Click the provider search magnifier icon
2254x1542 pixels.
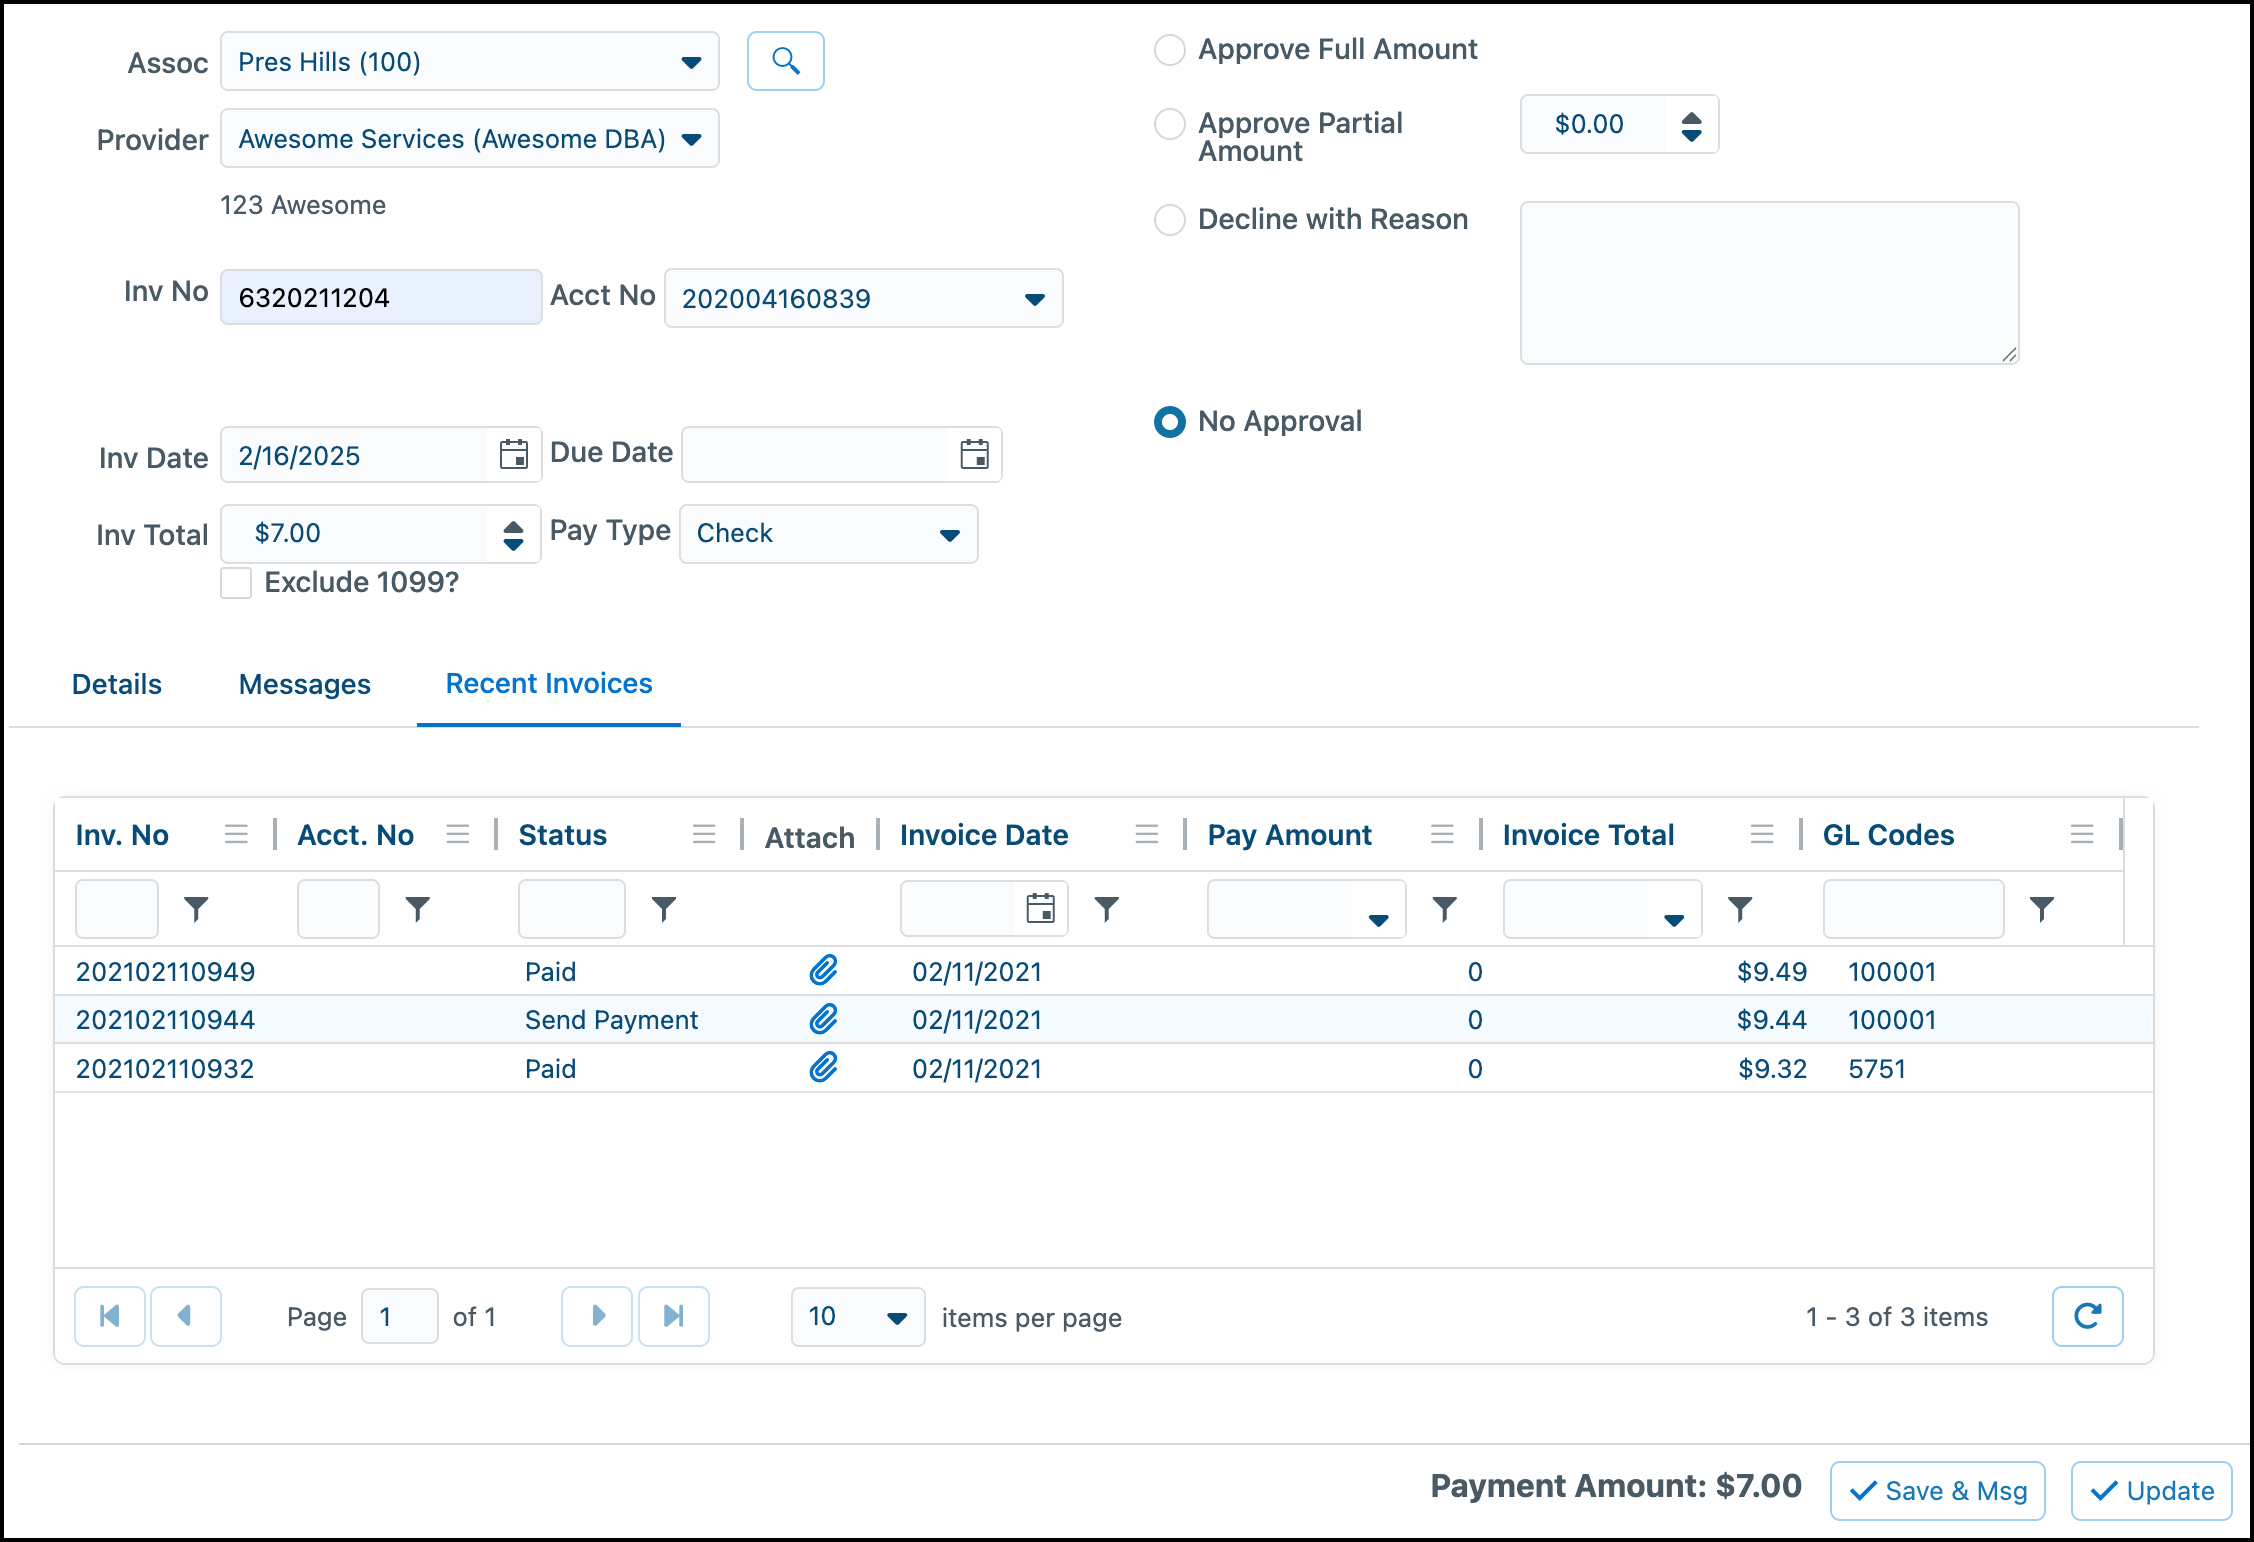click(x=785, y=61)
